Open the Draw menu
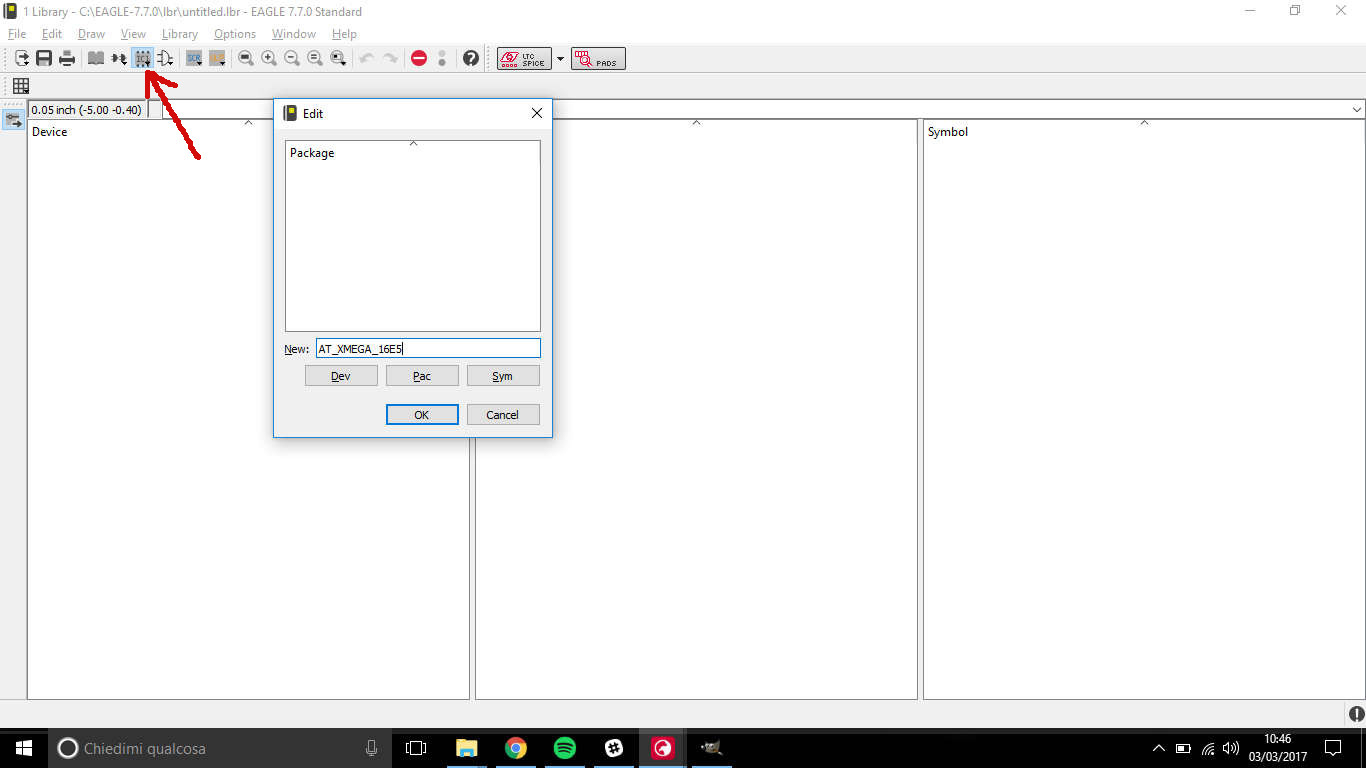Screen dimensions: 1366x768 (91, 34)
